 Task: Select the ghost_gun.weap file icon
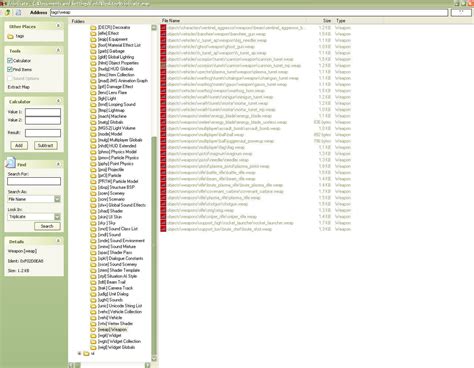pyautogui.click(x=163, y=47)
